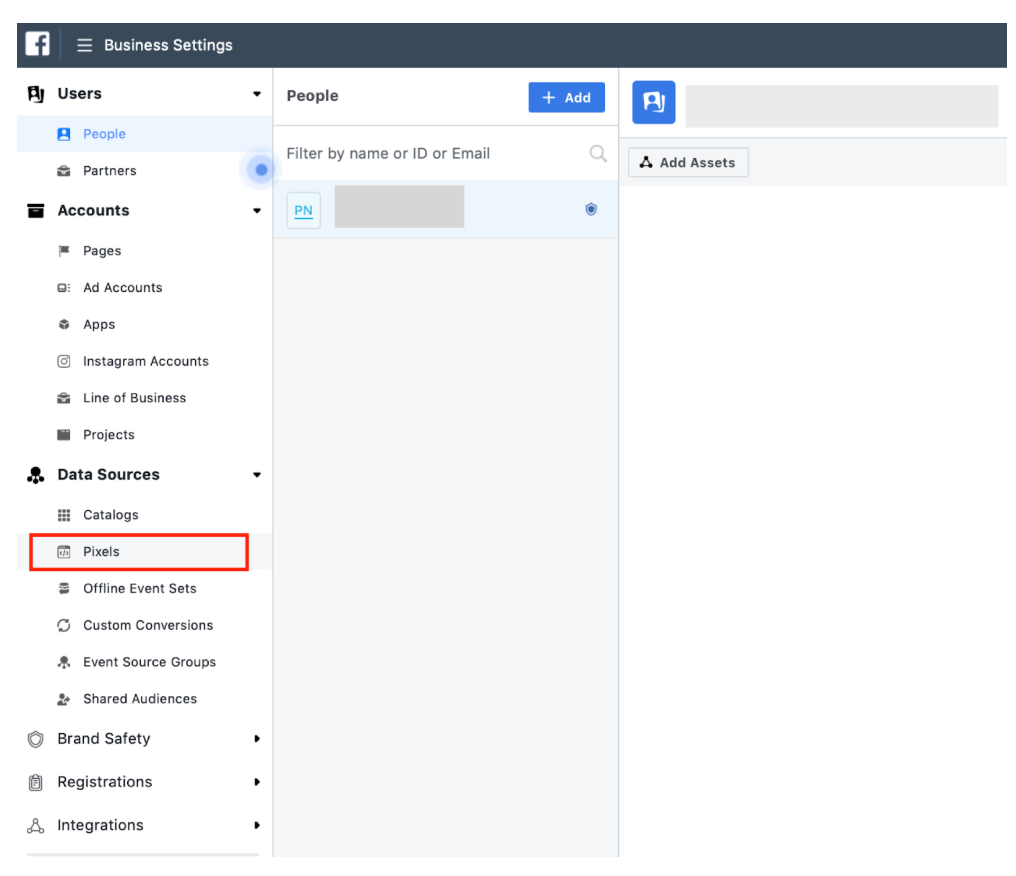Click the Catalogs grid icon
Screen dimensions: 1016x876
coord(64,515)
